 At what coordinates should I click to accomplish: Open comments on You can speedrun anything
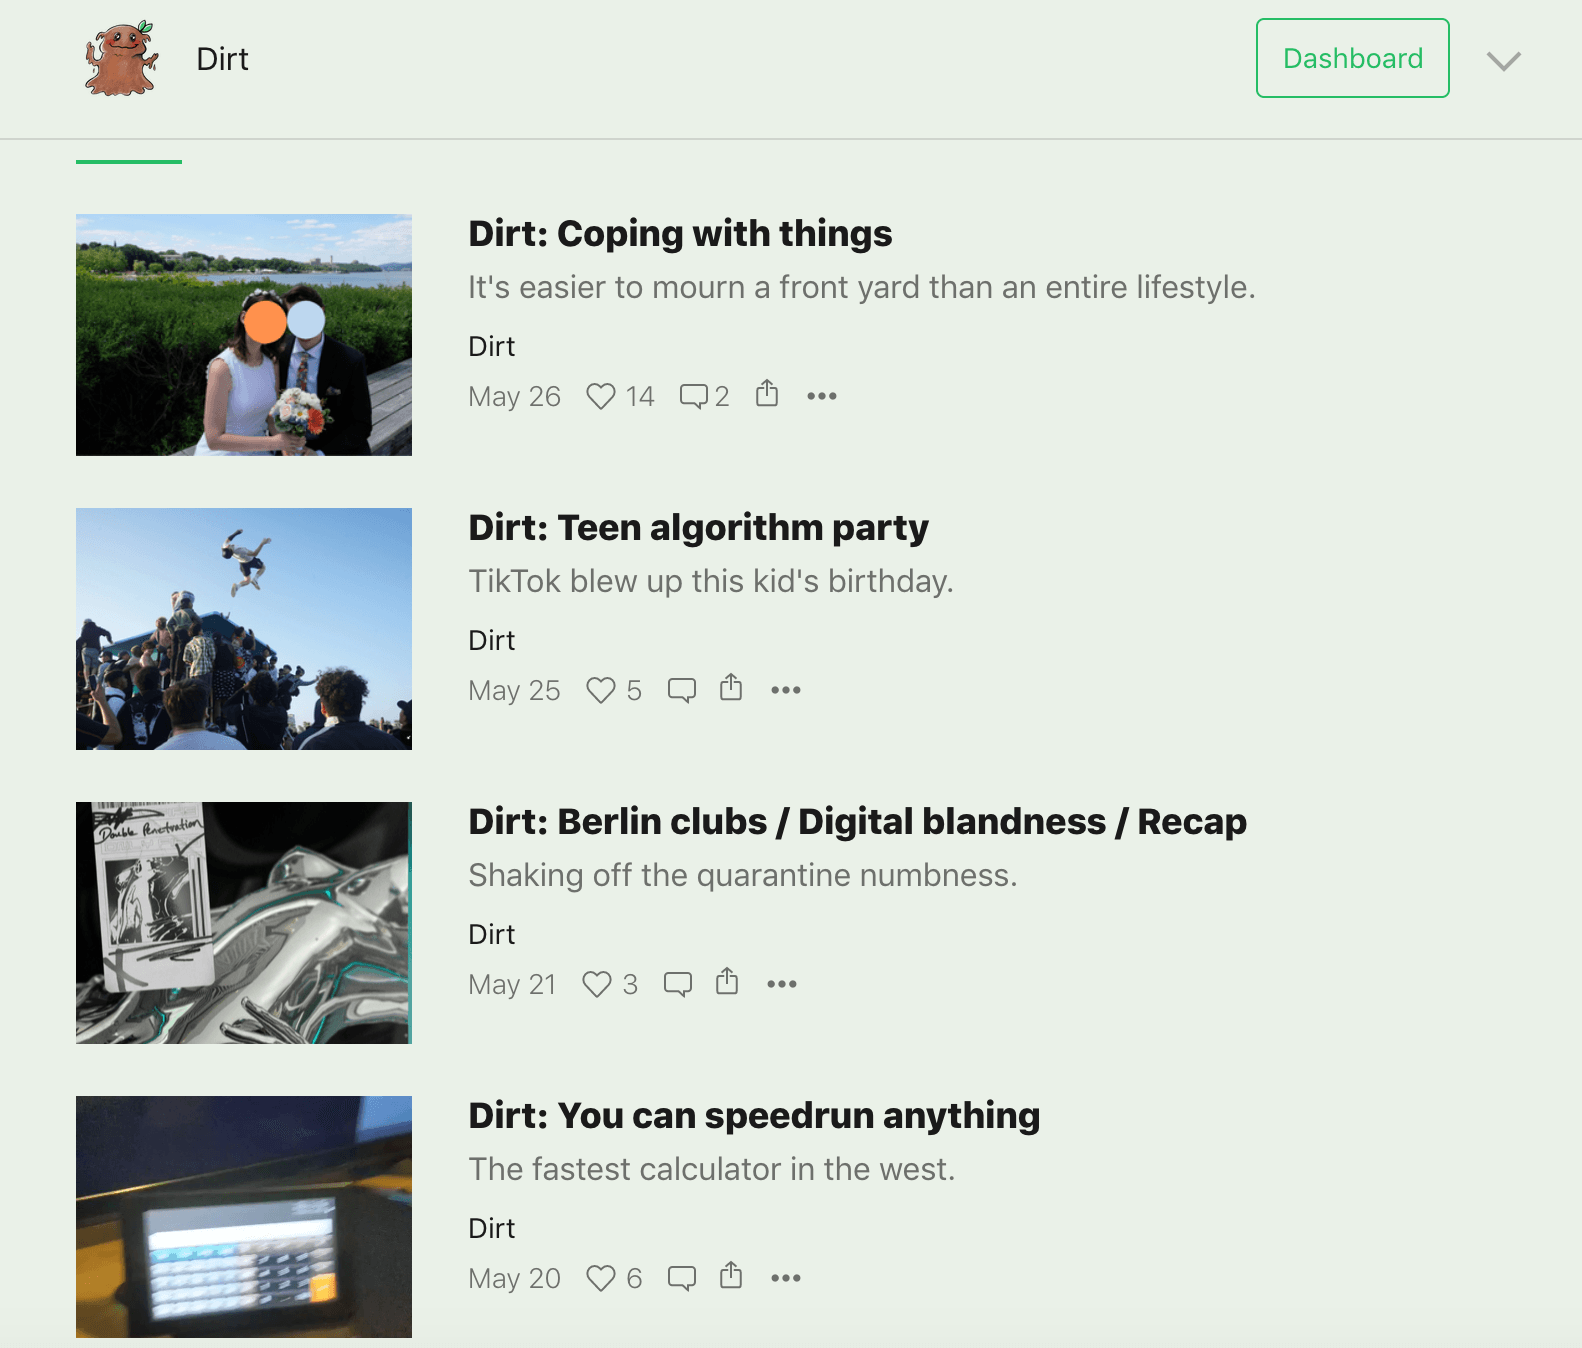[682, 1278]
